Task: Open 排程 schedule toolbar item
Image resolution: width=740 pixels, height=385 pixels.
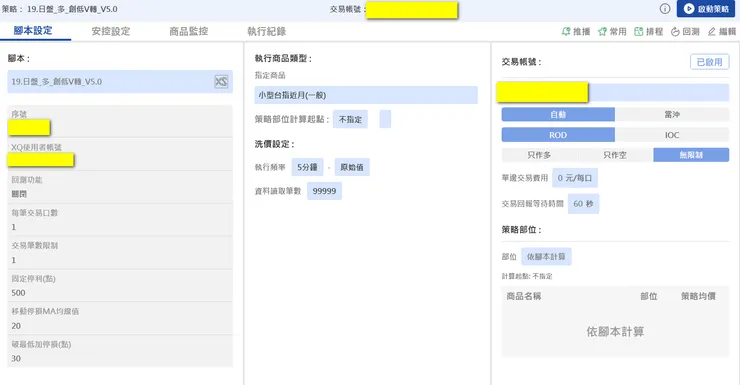Action: coord(648,31)
